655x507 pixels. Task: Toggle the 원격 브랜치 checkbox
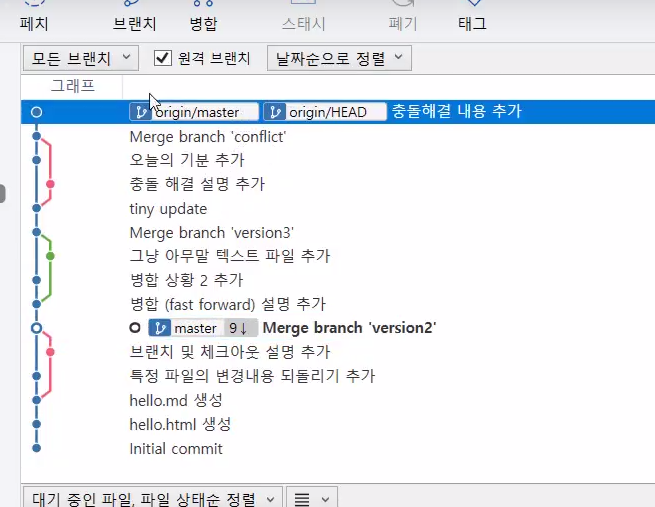(162, 58)
